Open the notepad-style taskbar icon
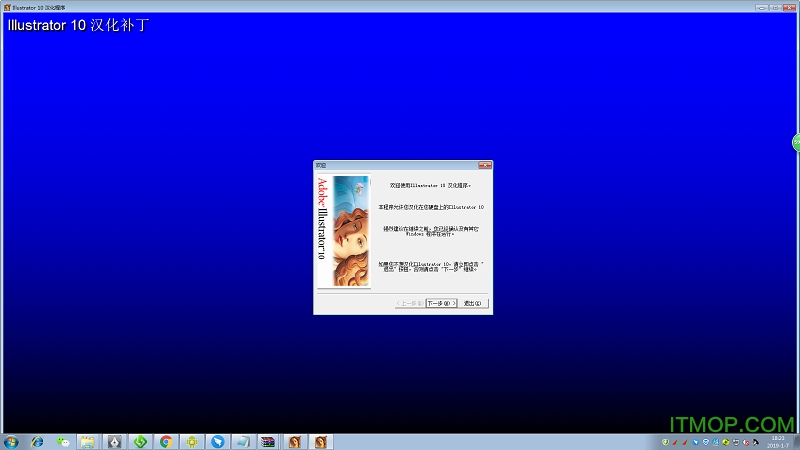This screenshot has width=800, height=450. point(243,442)
